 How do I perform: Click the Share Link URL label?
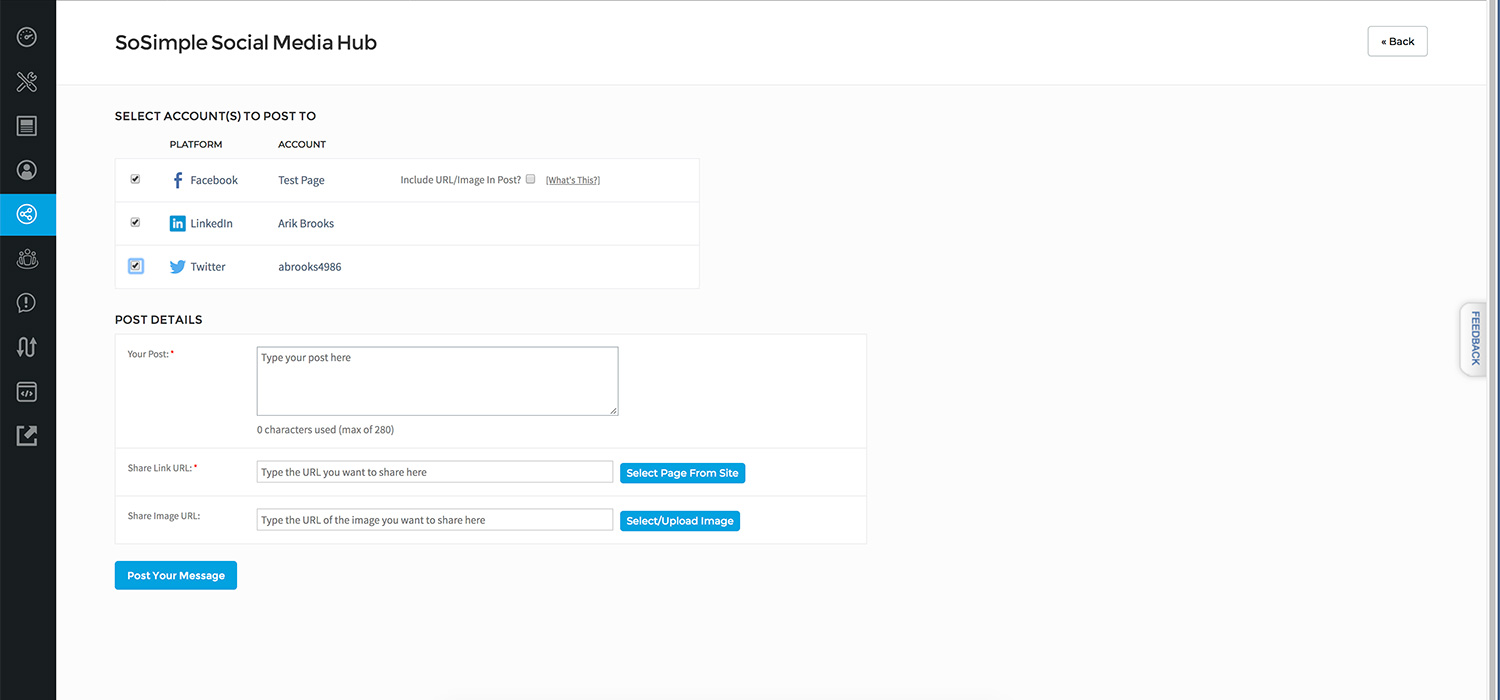pyautogui.click(x=160, y=468)
